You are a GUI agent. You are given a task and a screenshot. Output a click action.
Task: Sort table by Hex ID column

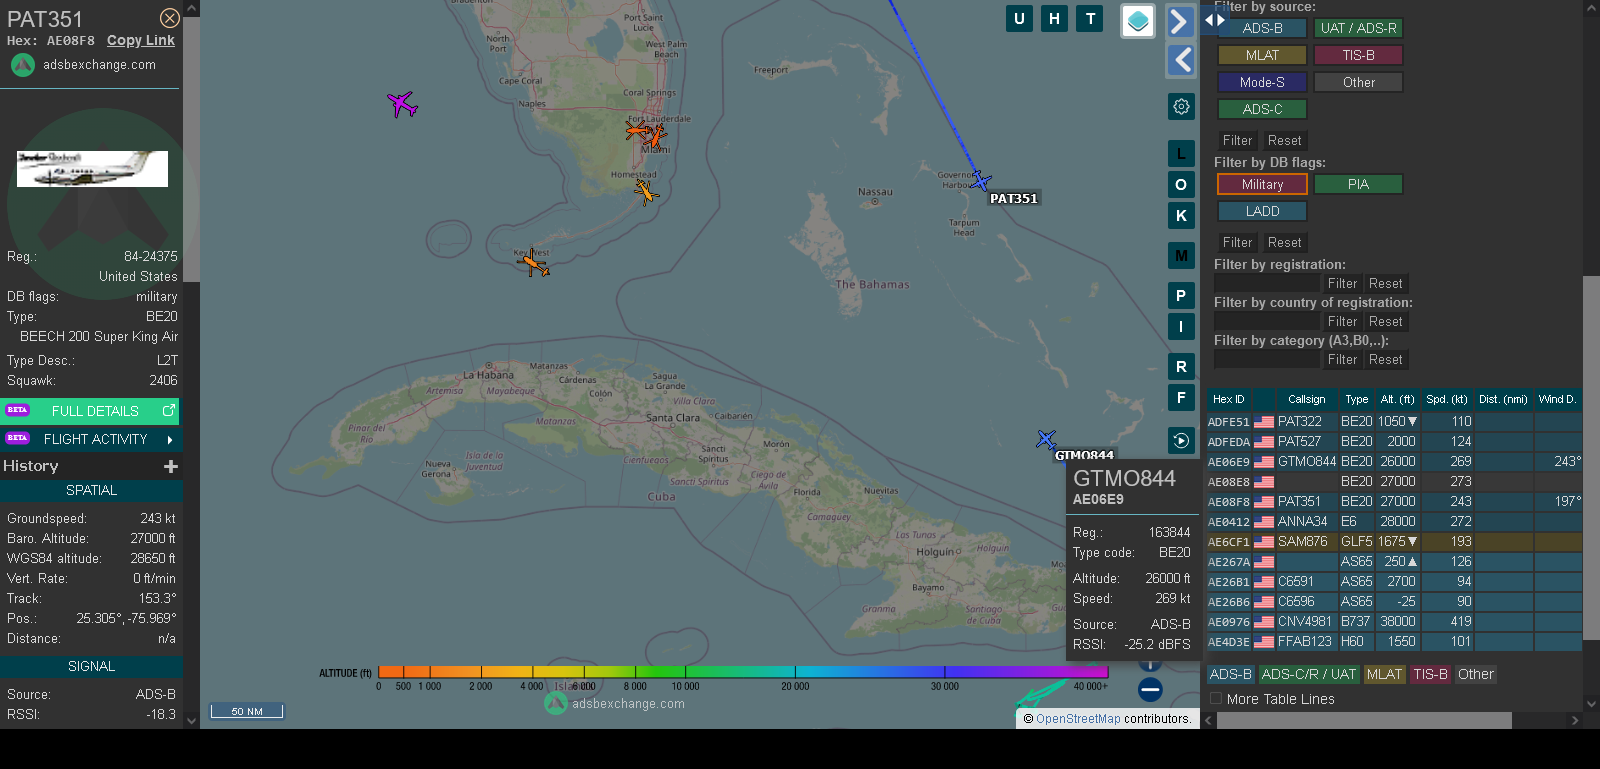(1229, 399)
